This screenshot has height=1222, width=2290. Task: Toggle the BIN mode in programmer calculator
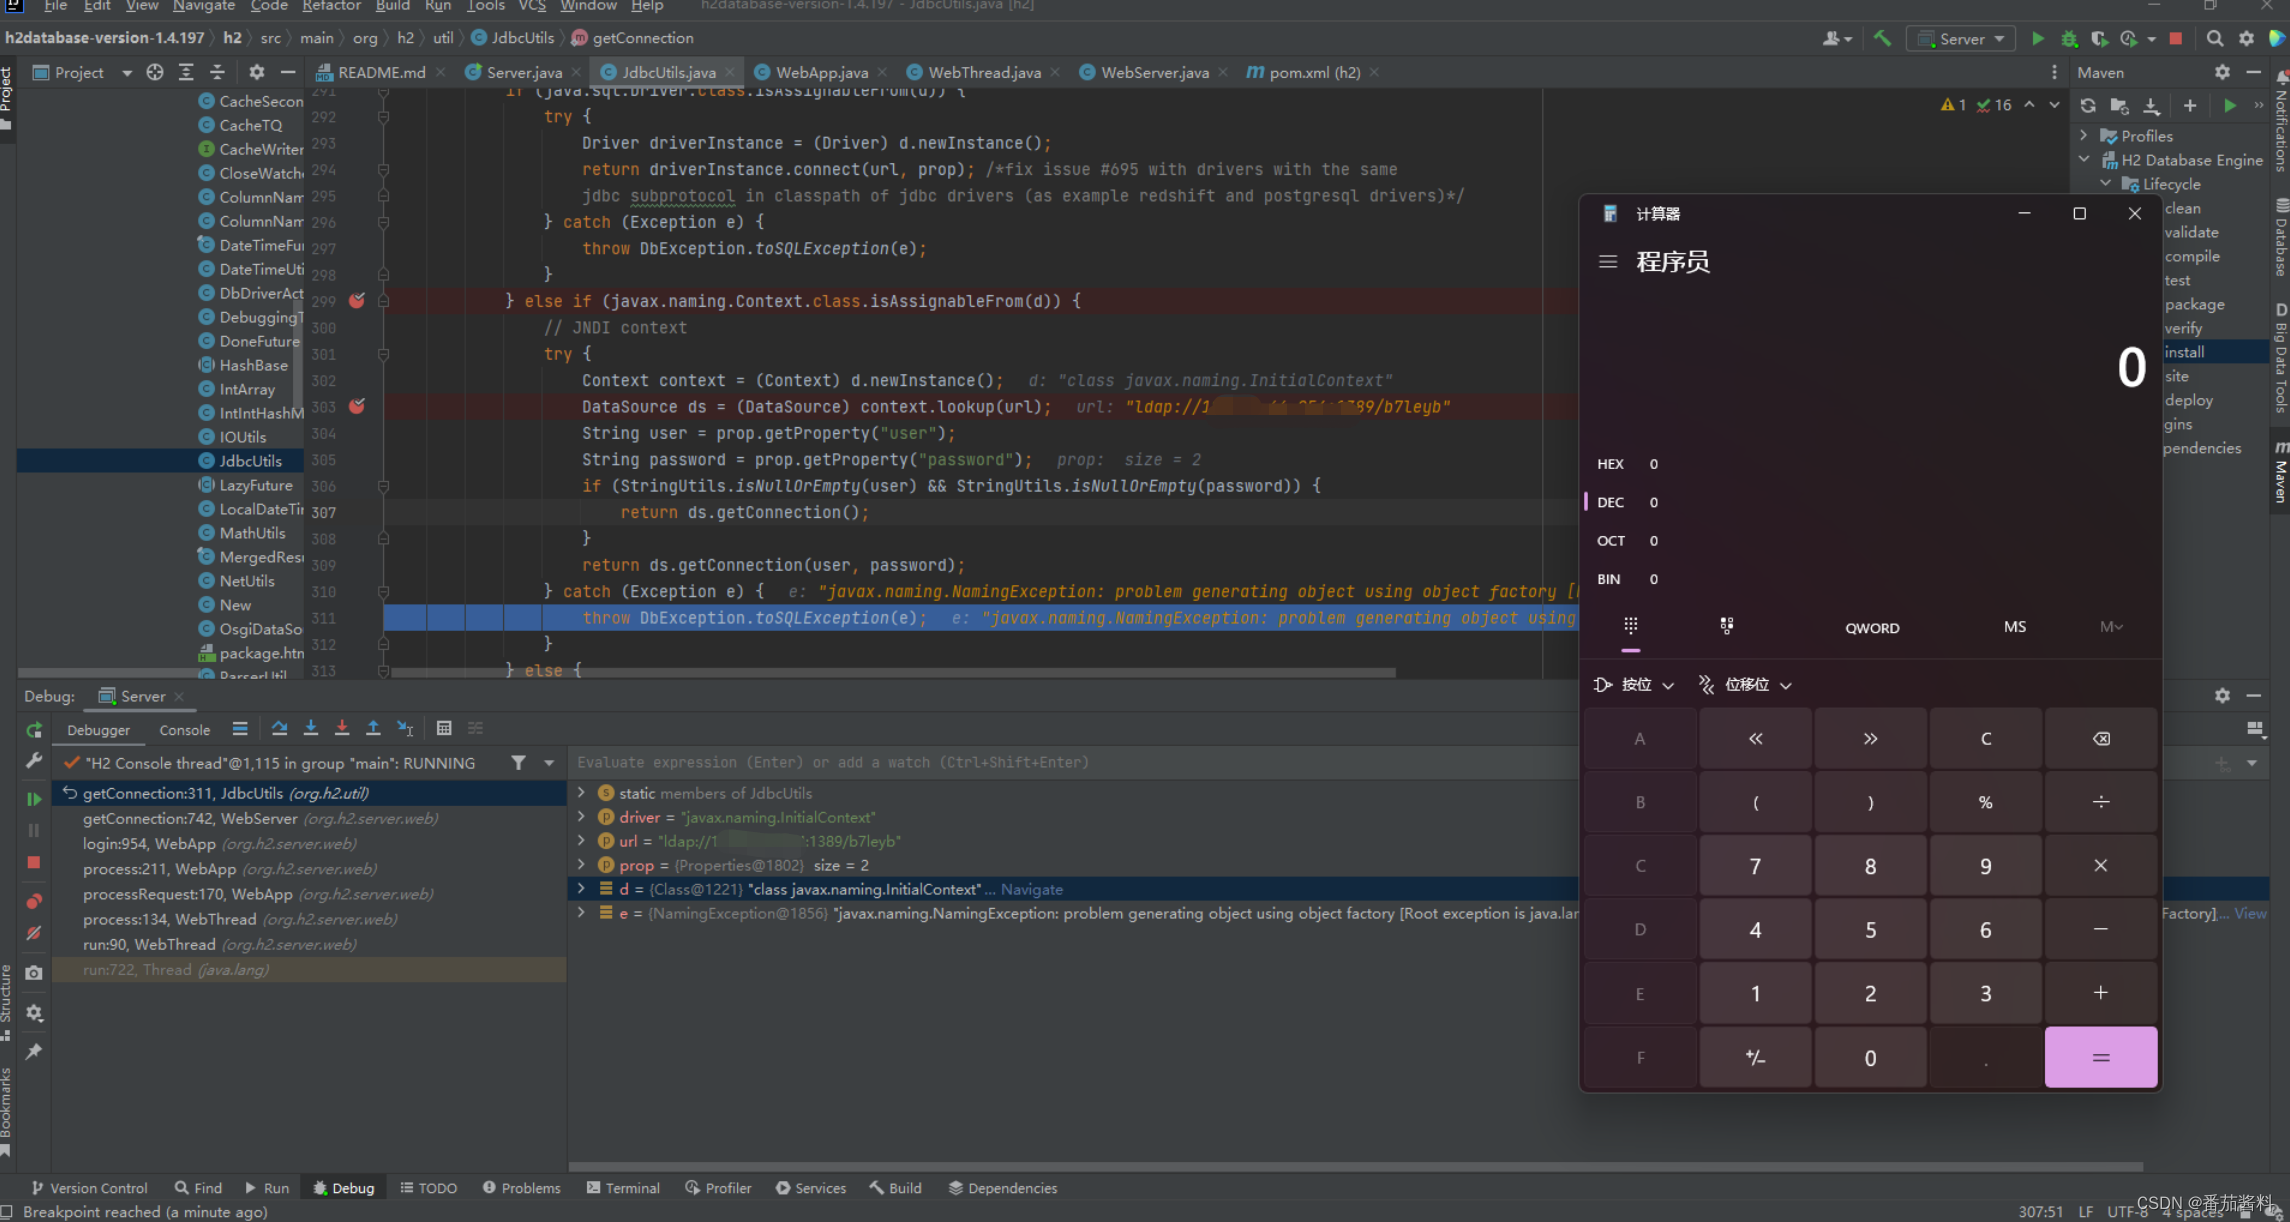coord(1610,578)
